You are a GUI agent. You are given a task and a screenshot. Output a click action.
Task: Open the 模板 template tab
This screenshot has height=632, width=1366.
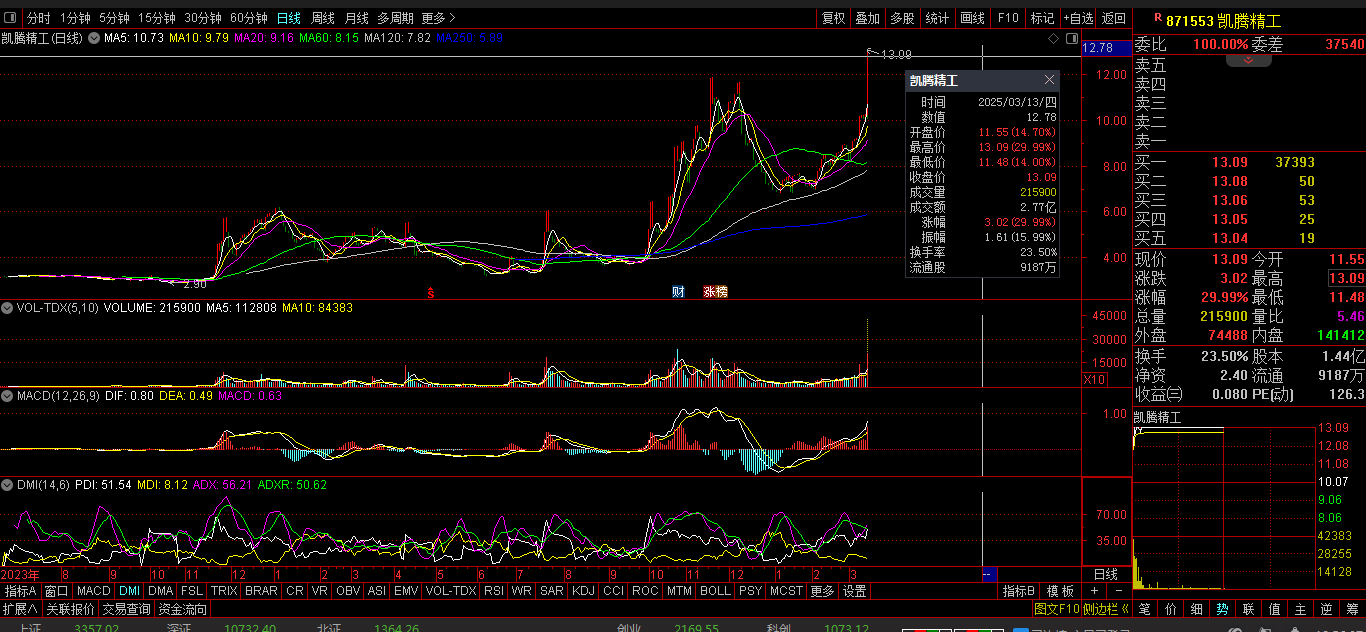[1060, 591]
